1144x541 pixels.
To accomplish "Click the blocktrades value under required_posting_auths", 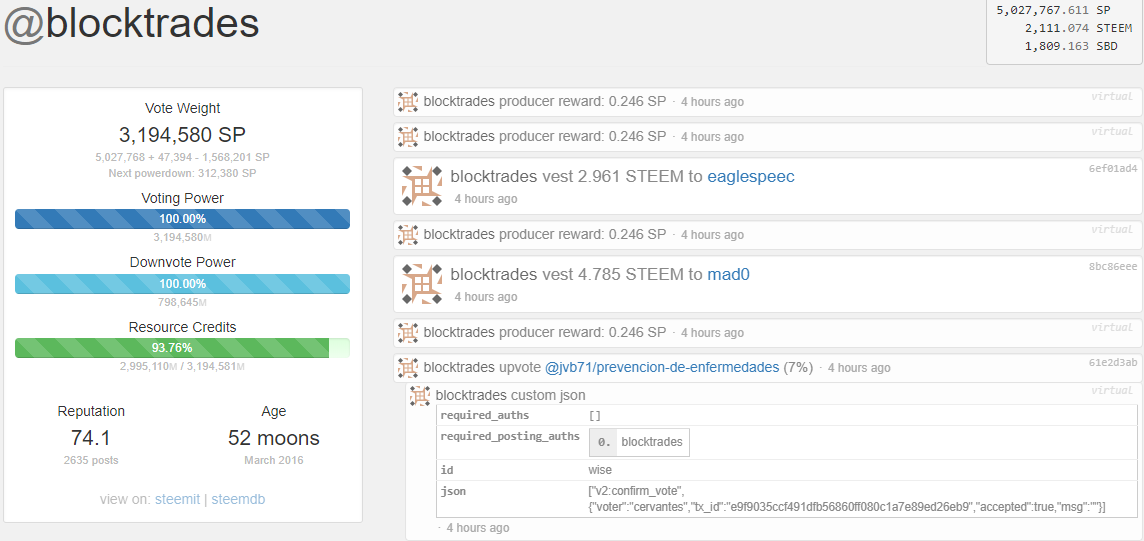I will pos(652,442).
